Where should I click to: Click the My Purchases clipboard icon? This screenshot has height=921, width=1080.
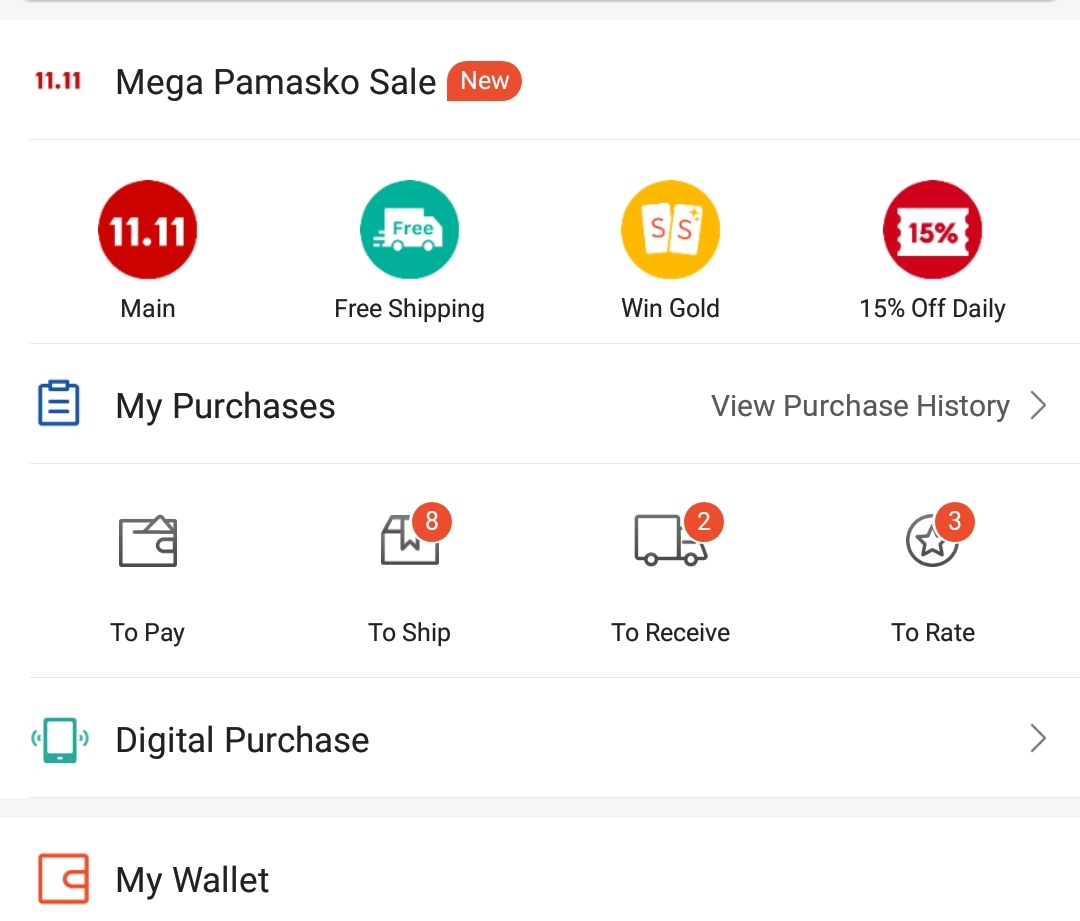coord(59,403)
